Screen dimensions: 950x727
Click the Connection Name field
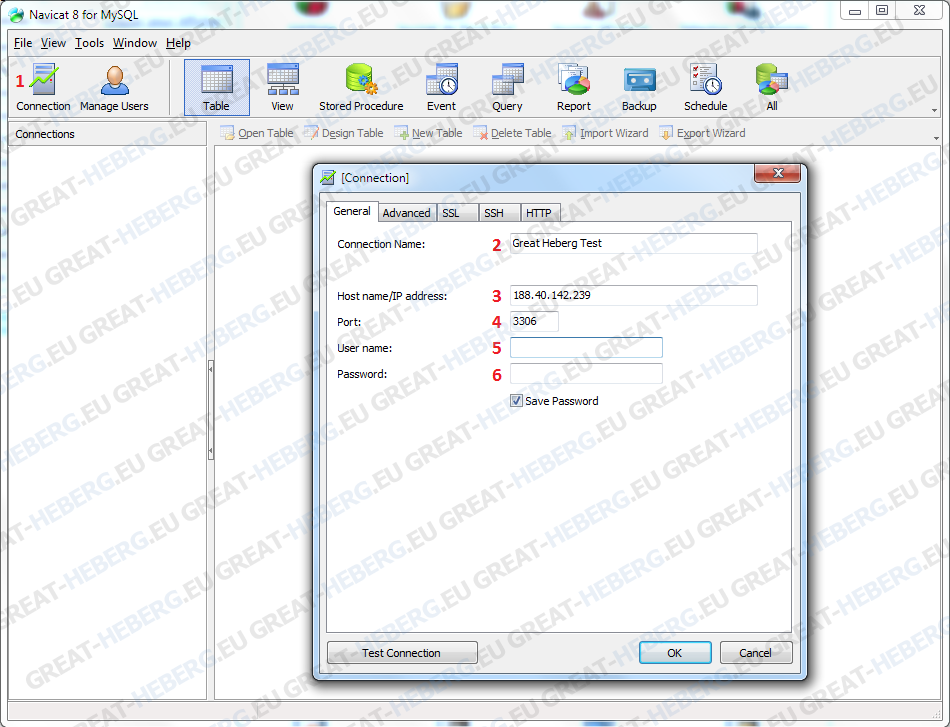pos(633,244)
